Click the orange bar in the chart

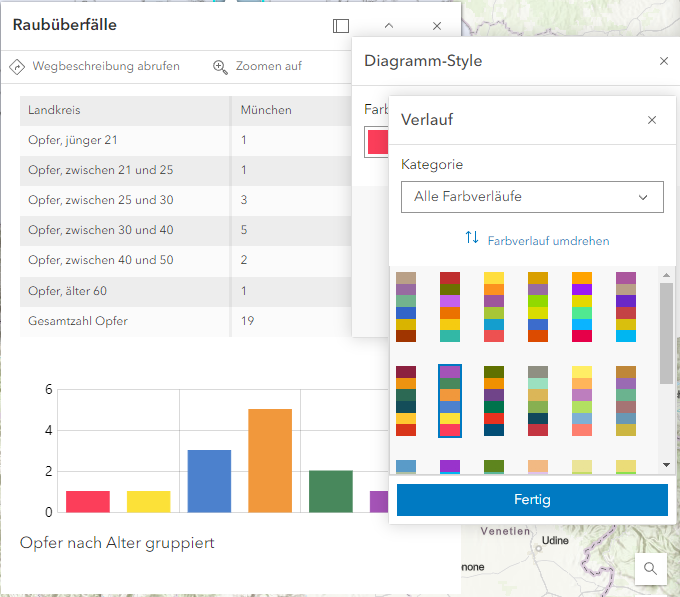coord(270,460)
